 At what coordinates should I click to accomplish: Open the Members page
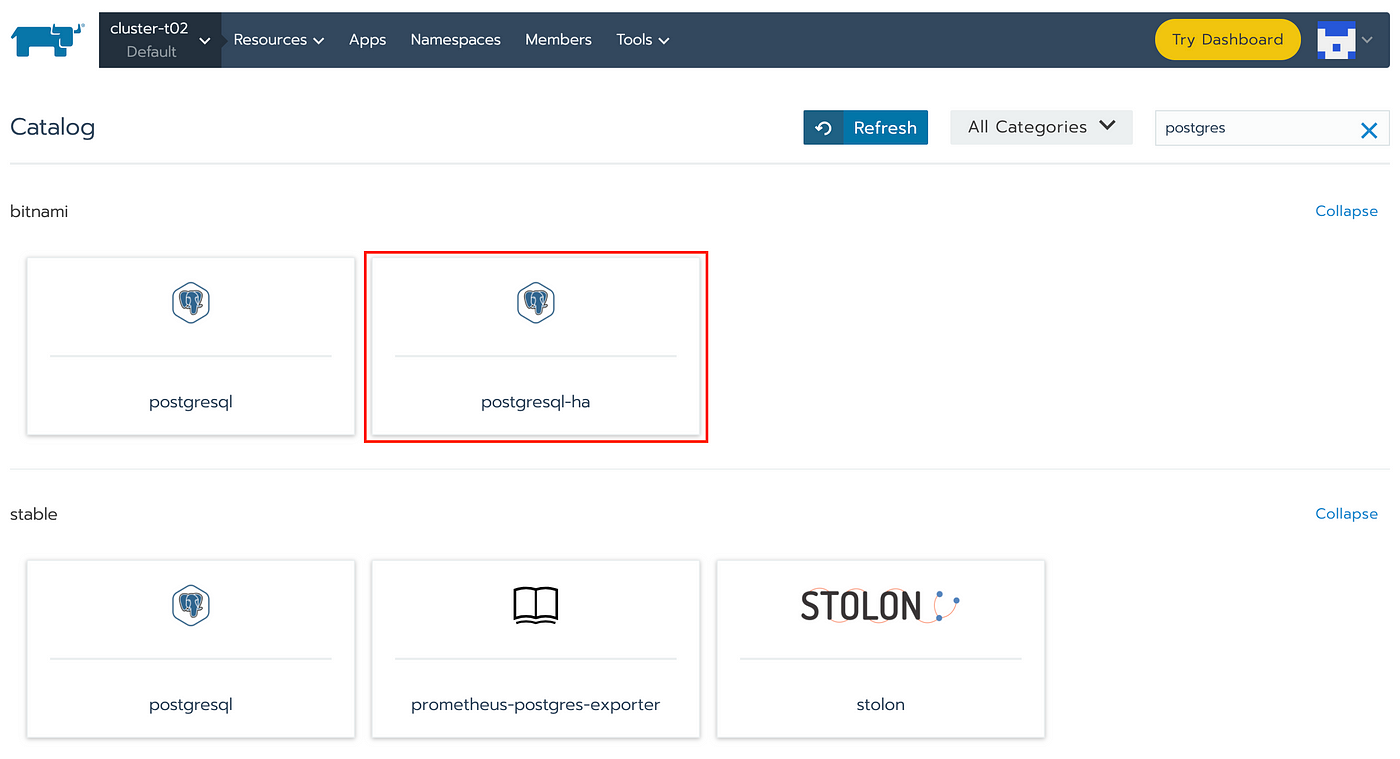point(558,40)
